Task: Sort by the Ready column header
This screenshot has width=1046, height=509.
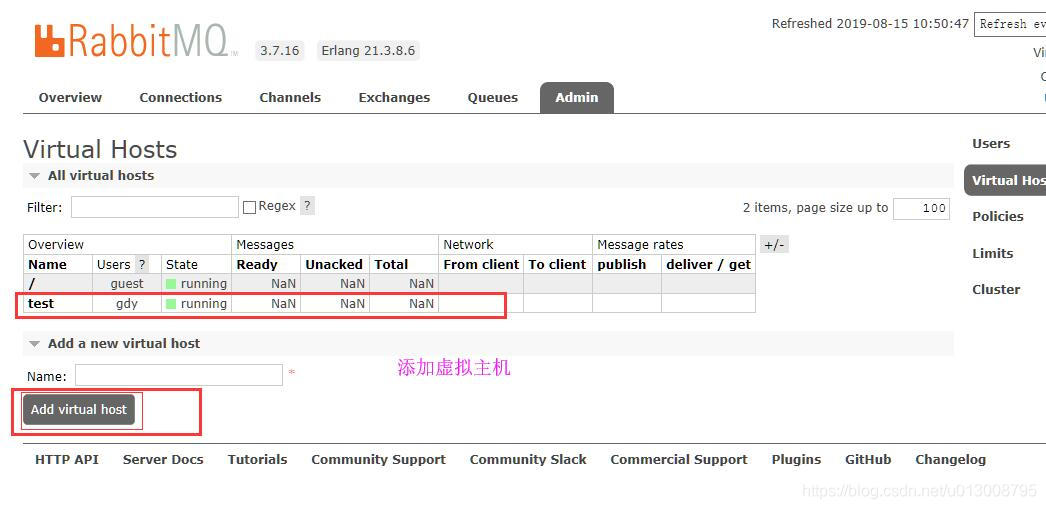Action: [257, 264]
